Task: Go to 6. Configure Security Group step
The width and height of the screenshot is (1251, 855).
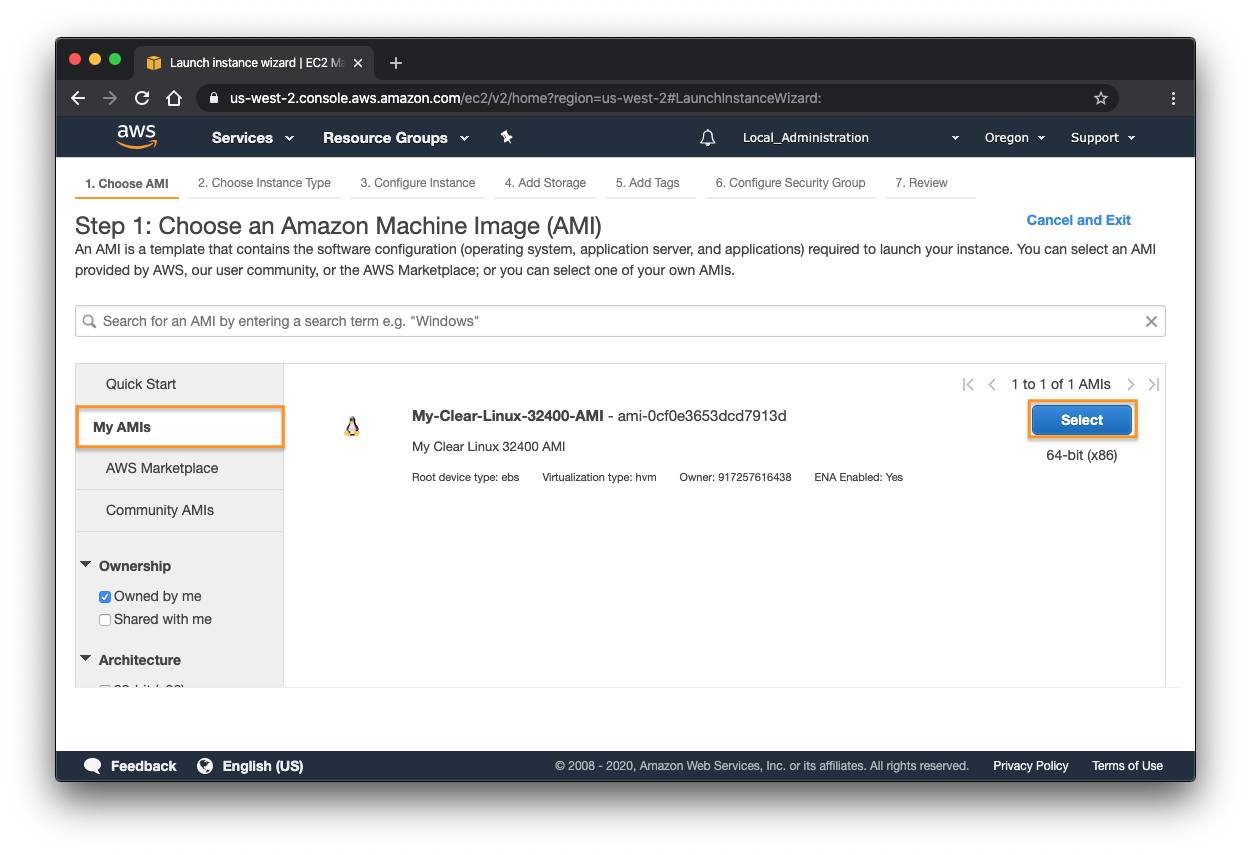Action: (790, 183)
